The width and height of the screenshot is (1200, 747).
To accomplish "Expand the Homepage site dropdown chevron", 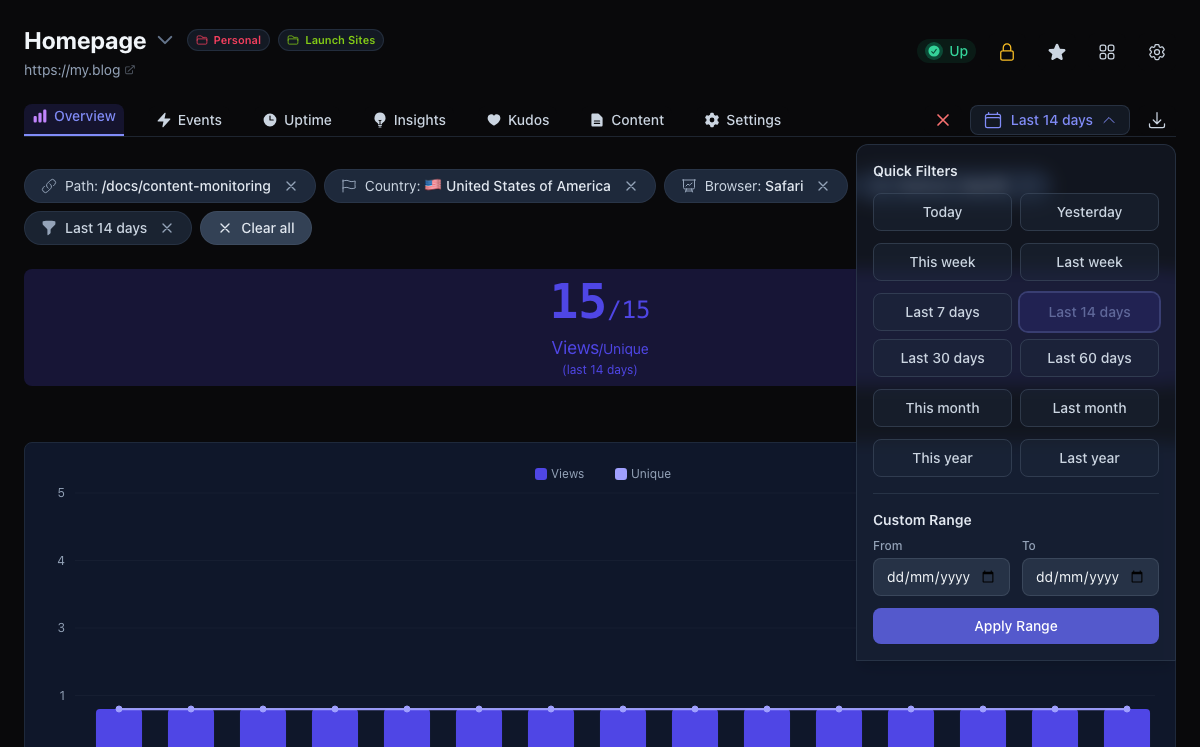I will 165,40.
